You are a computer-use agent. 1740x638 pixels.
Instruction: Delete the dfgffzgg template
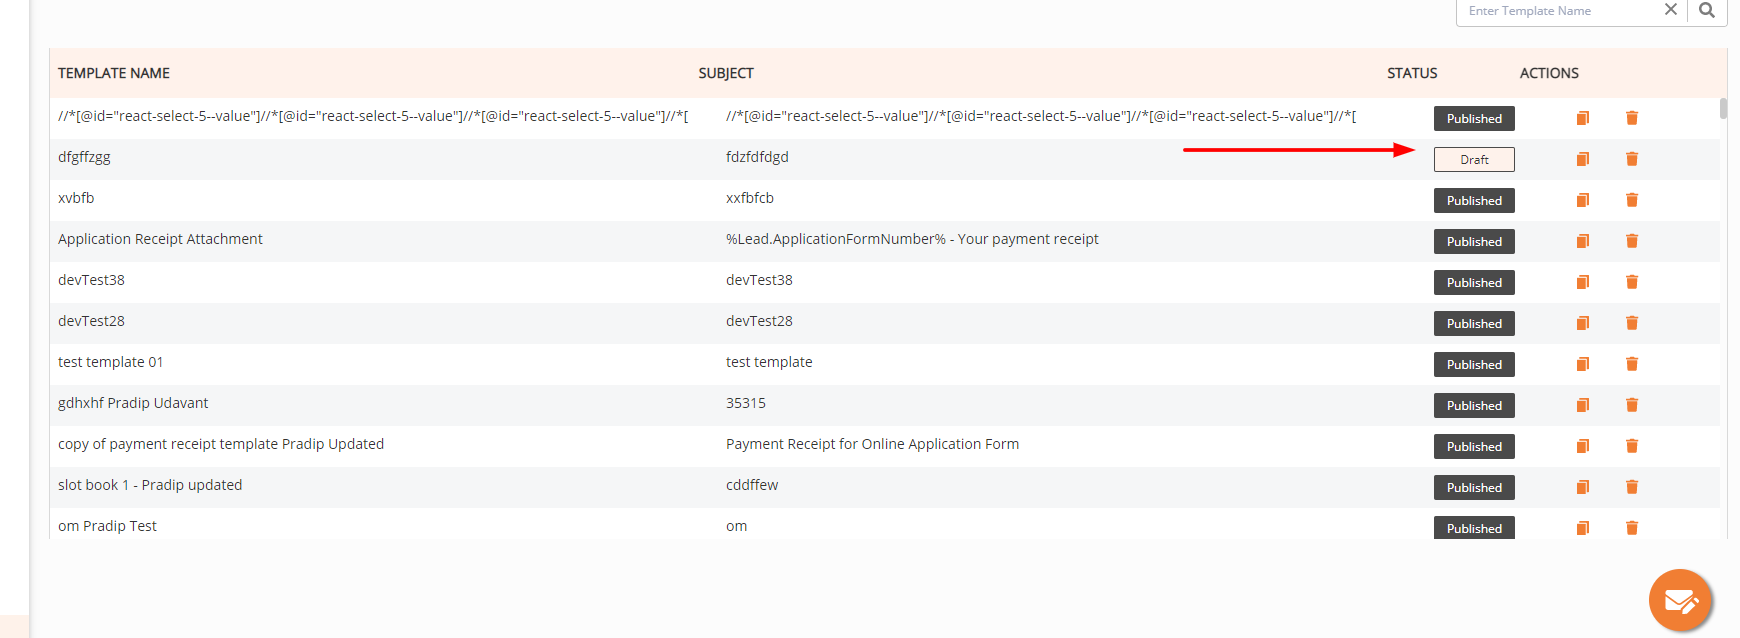pyautogui.click(x=1632, y=159)
